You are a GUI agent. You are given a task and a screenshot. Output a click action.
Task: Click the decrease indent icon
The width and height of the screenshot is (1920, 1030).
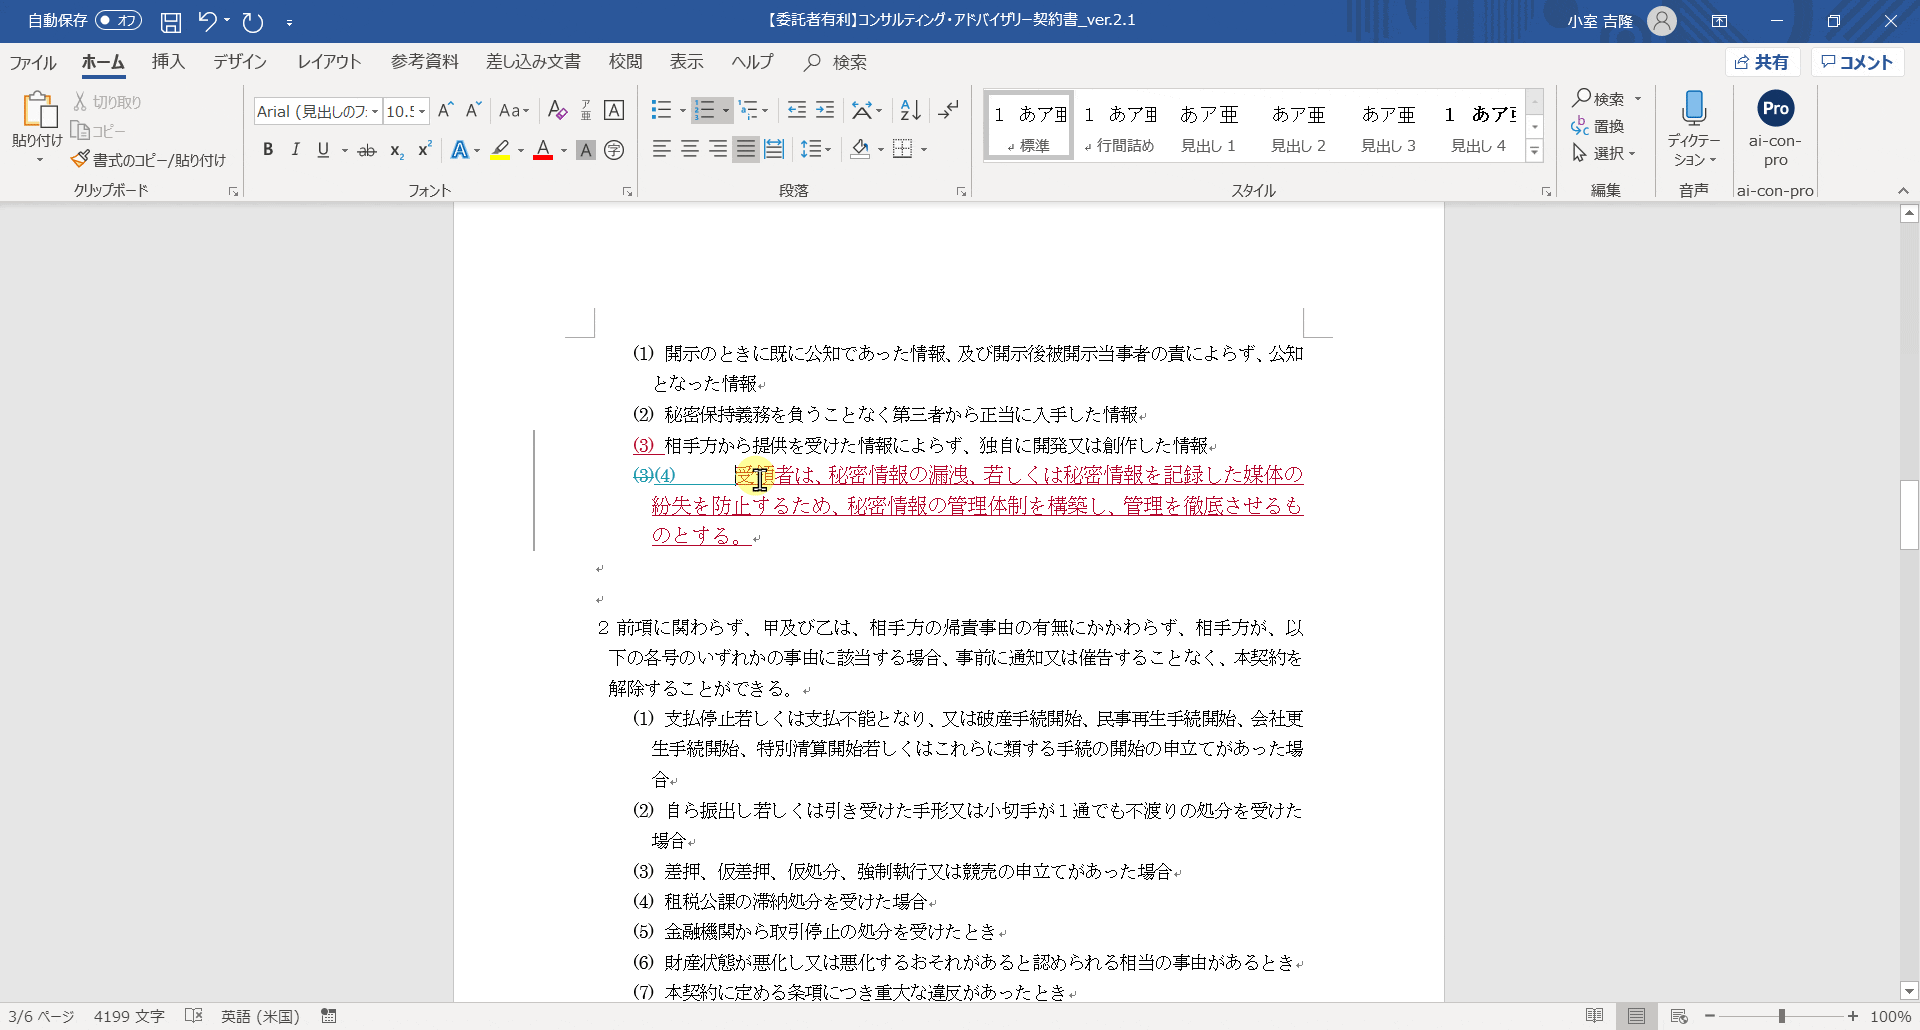[797, 110]
